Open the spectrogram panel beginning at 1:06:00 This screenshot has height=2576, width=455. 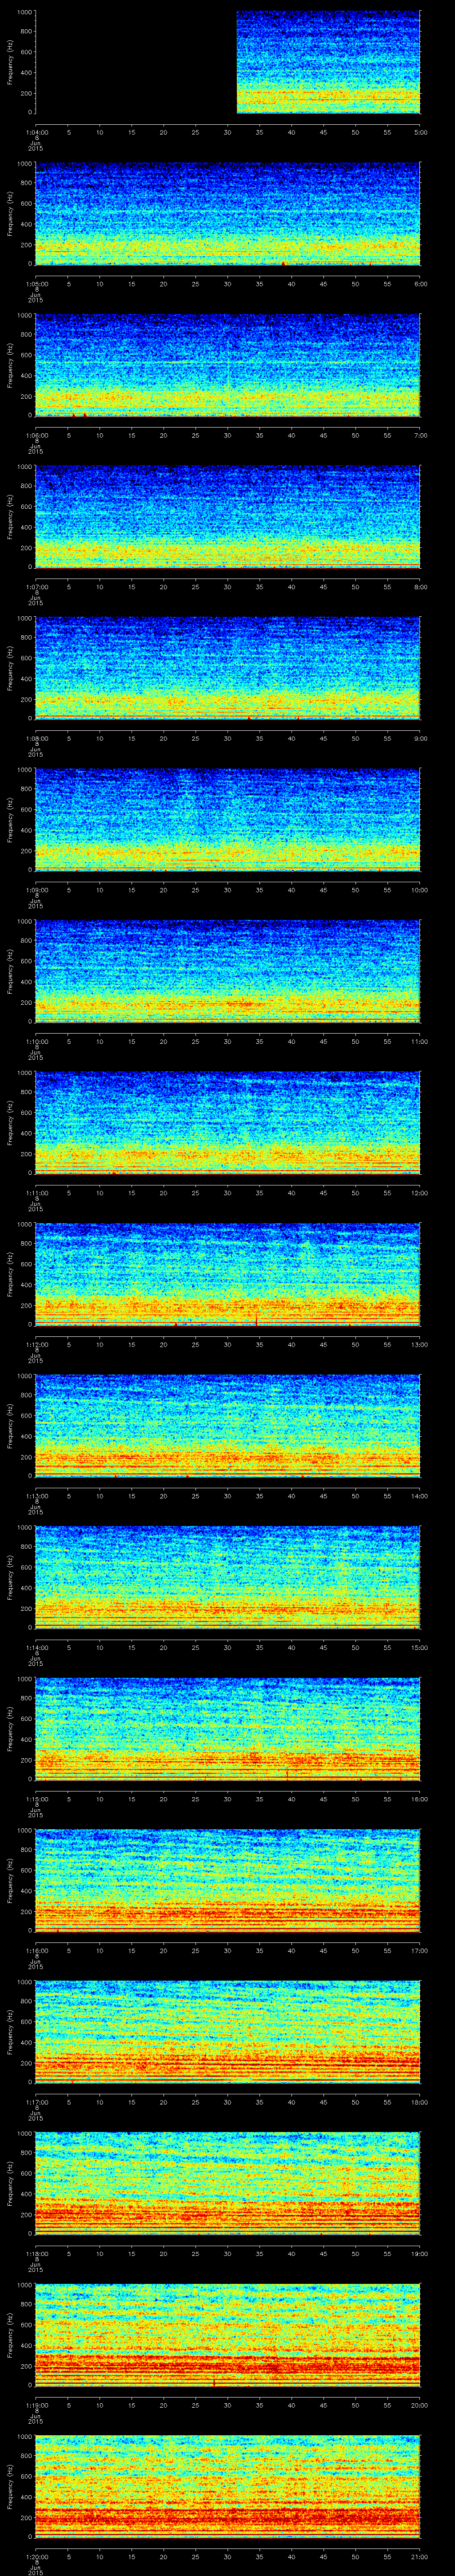click(x=228, y=365)
